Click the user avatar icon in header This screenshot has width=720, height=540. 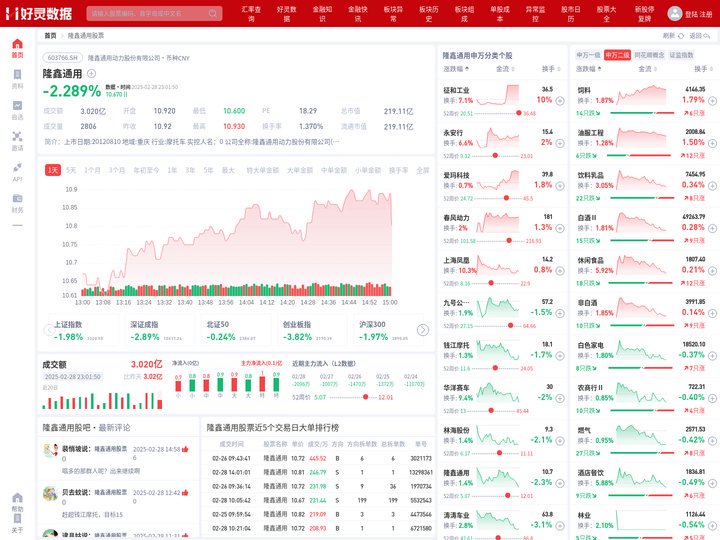[x=675, y=13]
